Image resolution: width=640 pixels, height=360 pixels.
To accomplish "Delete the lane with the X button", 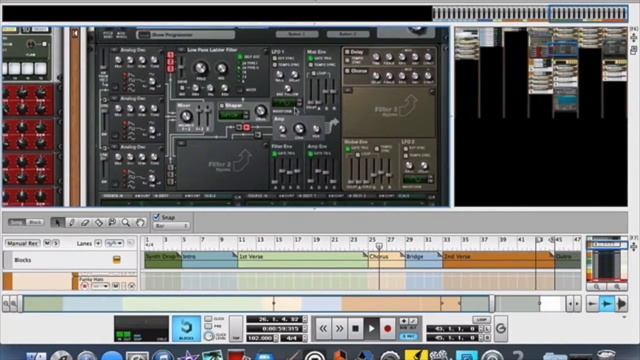I will [131, 286].
